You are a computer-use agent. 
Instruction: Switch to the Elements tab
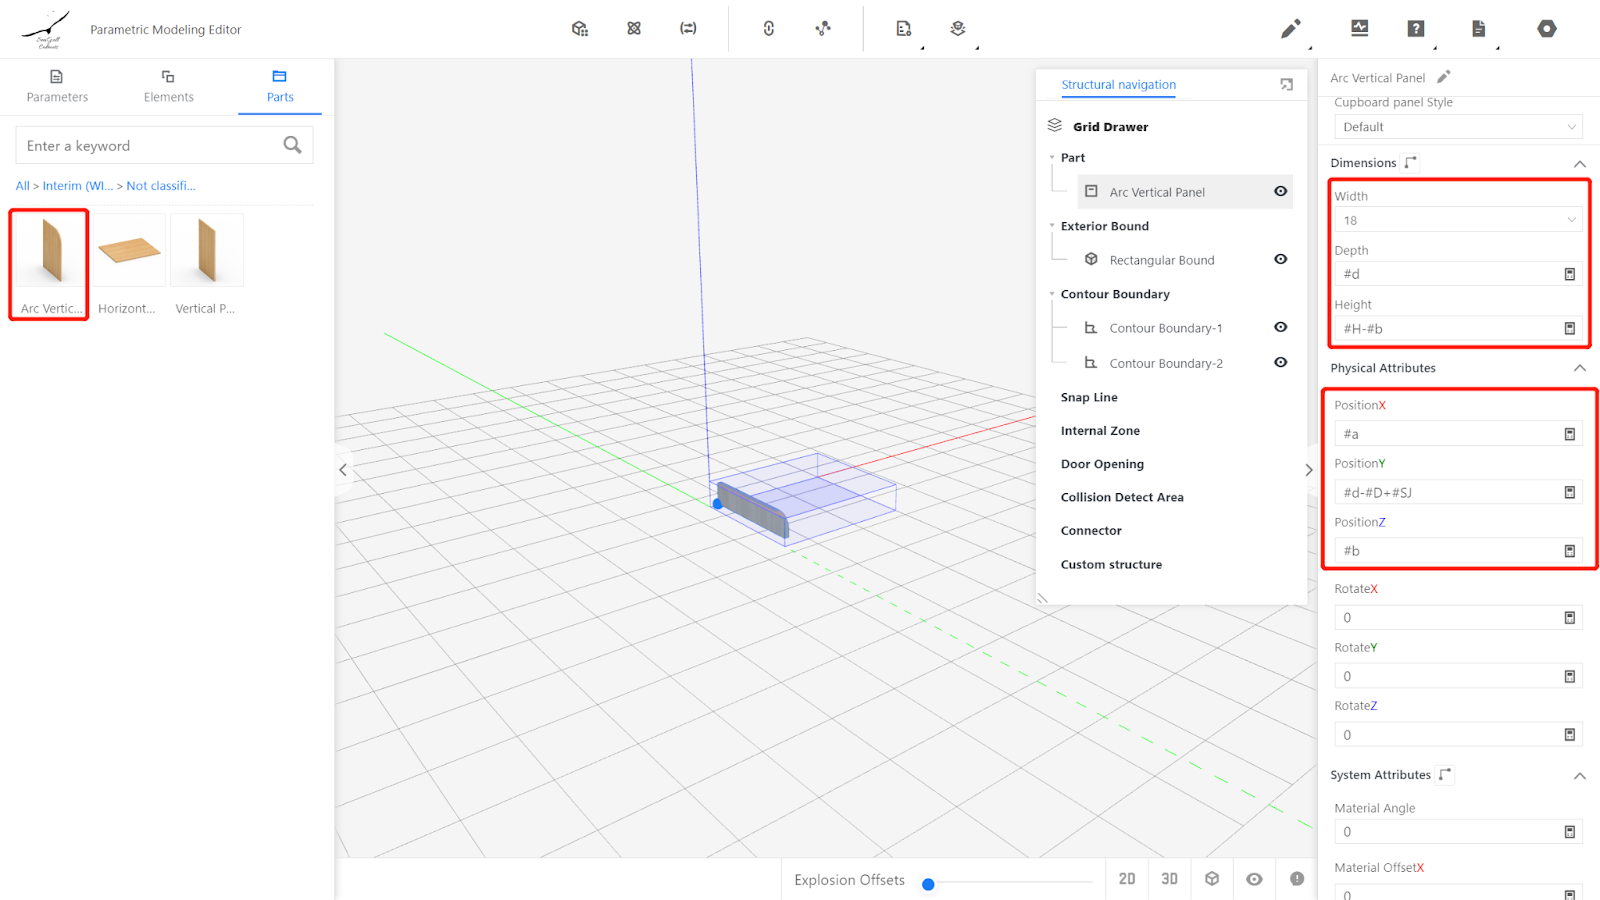click(168, 86)
